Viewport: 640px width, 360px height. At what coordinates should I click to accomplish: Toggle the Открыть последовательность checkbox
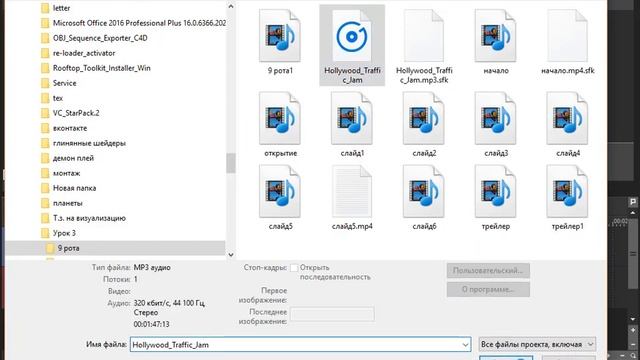pyautogui.click(x=294, y=268)
